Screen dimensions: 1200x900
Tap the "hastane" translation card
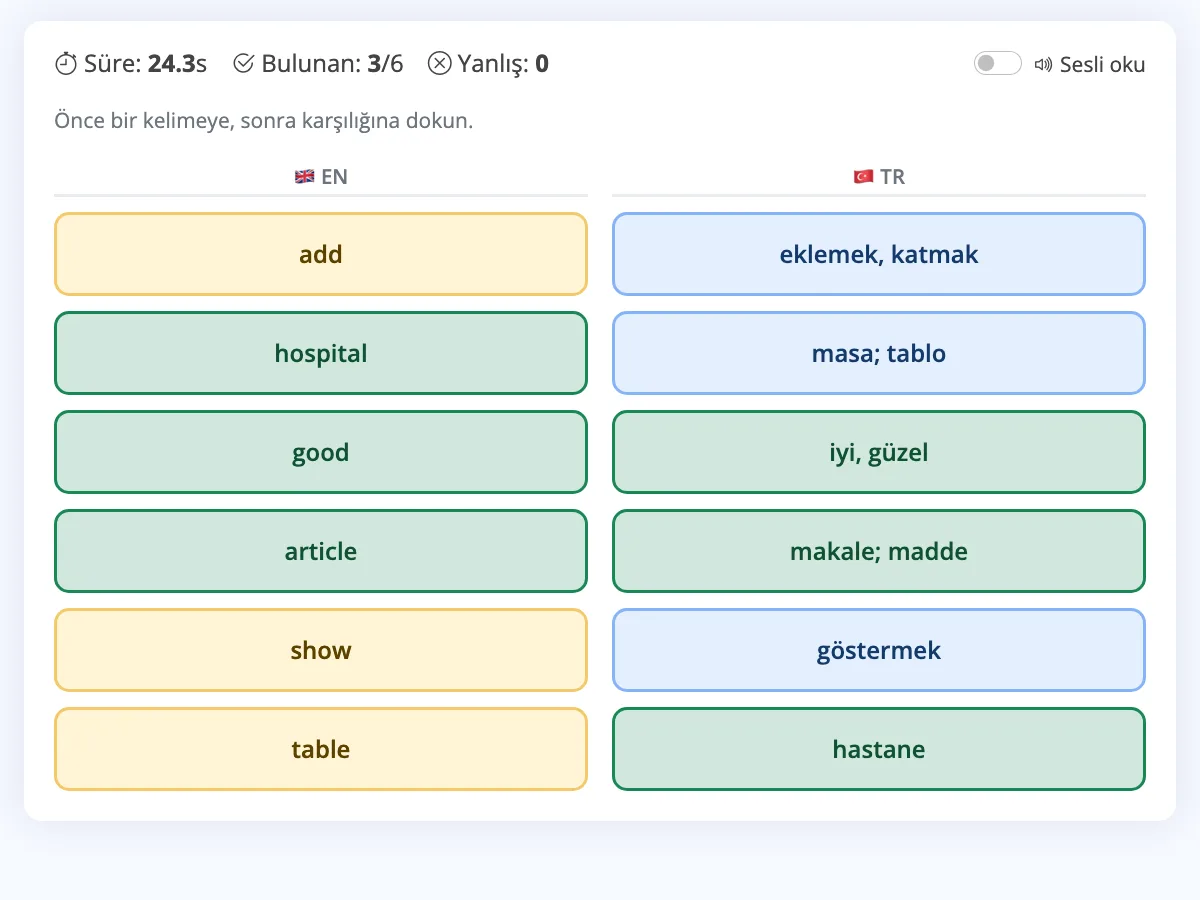[x=879, y=749]
